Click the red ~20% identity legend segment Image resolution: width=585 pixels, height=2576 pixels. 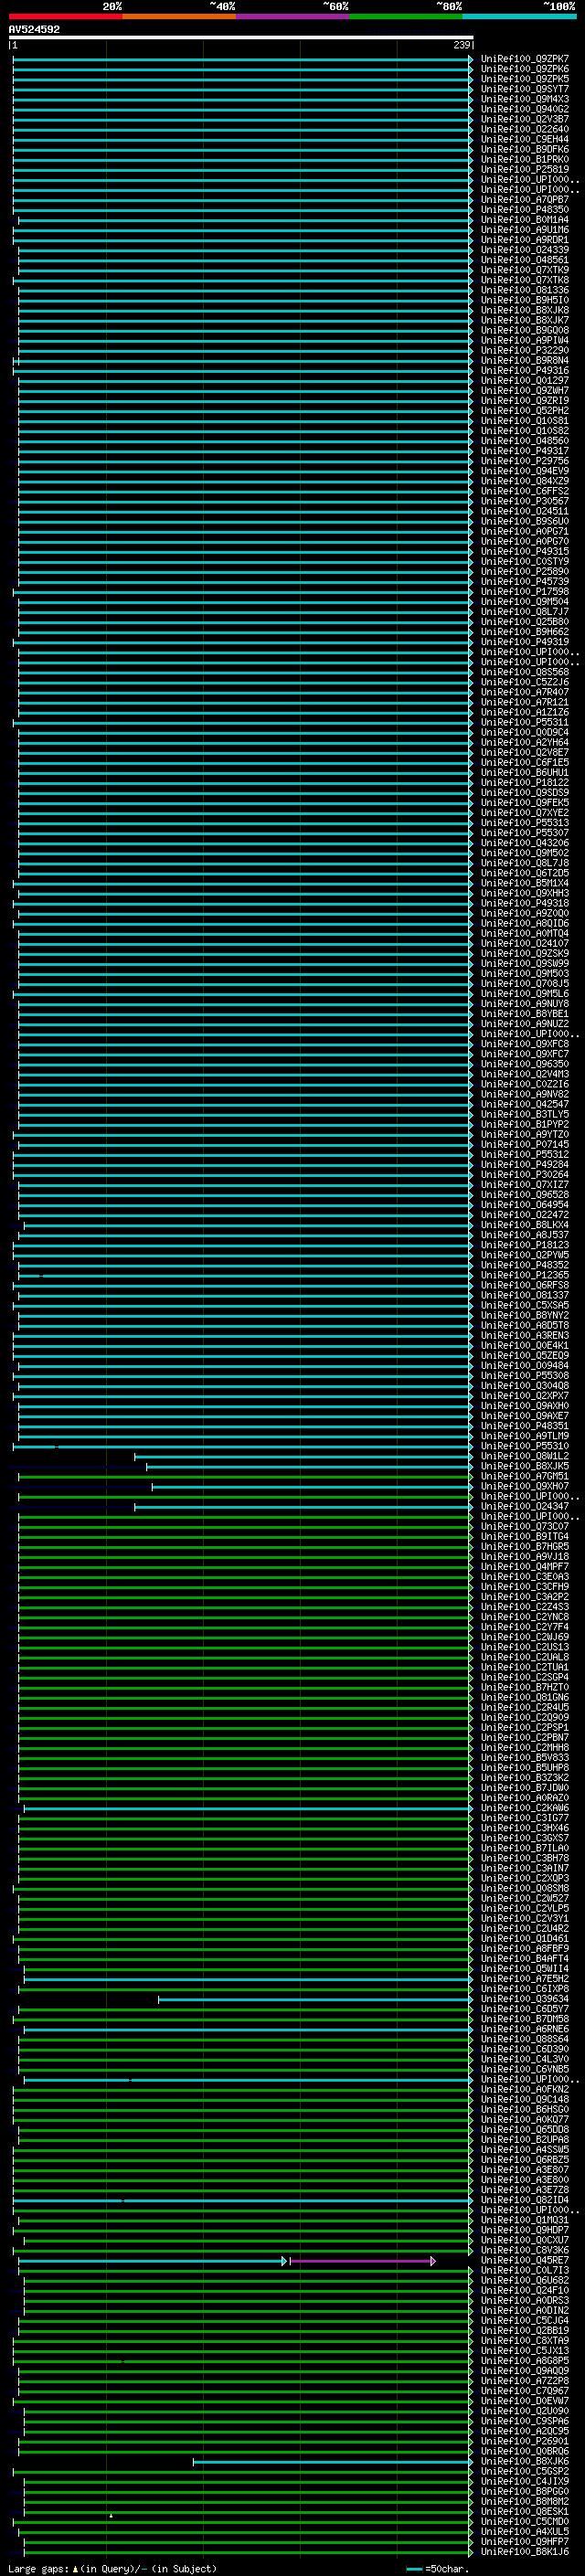pyautogui.click(x=65, y=17)
